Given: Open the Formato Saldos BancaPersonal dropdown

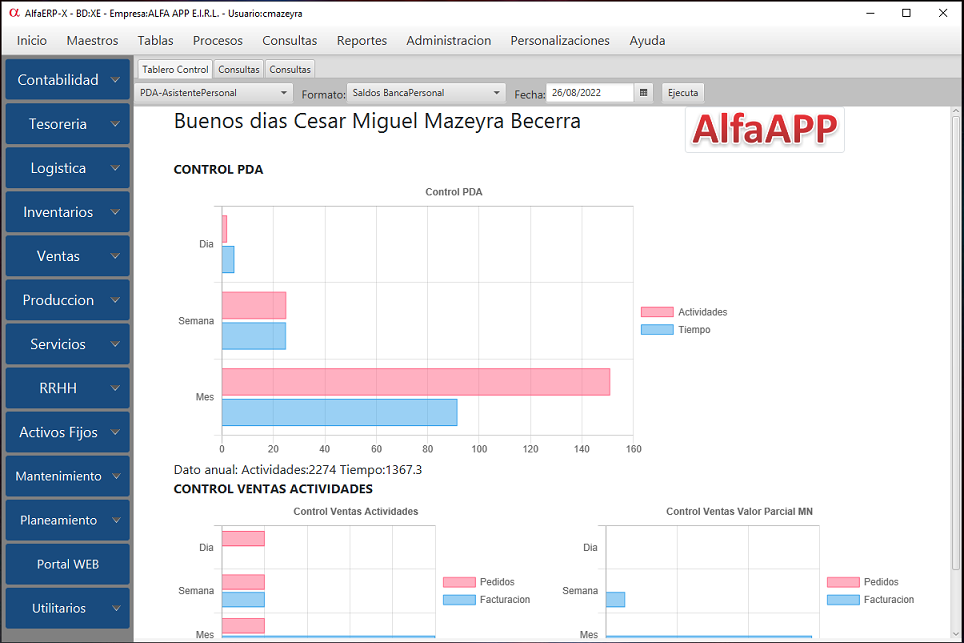Looking at the screenshot, I should [426, 93].
